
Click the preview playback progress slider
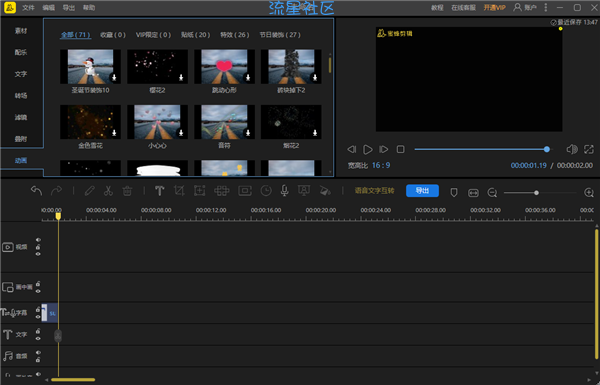point(482,149)
